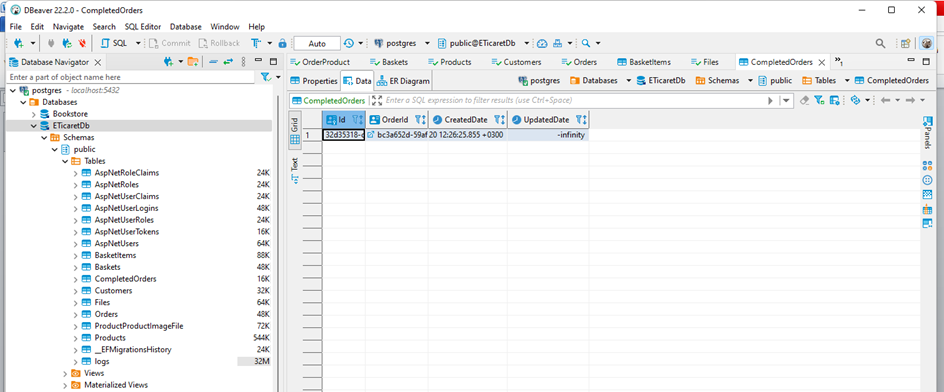This screenshot has width=944, height=392.
Task: Collapse the postgres connection node
Action: [x=13, y=90]
